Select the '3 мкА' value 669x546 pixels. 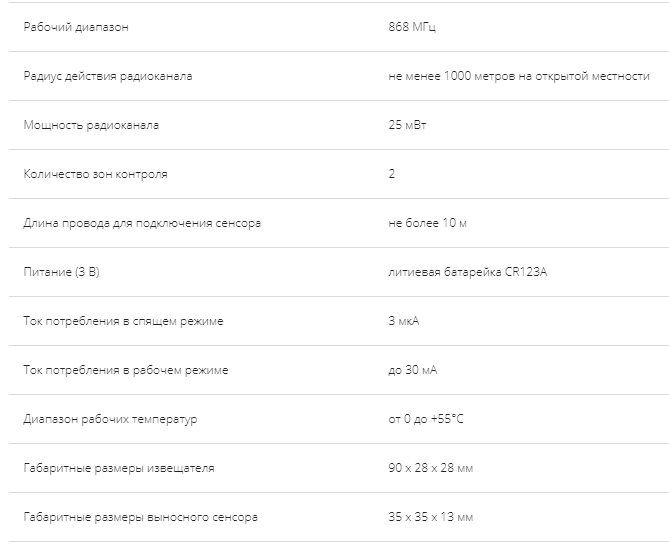point(404,321)
